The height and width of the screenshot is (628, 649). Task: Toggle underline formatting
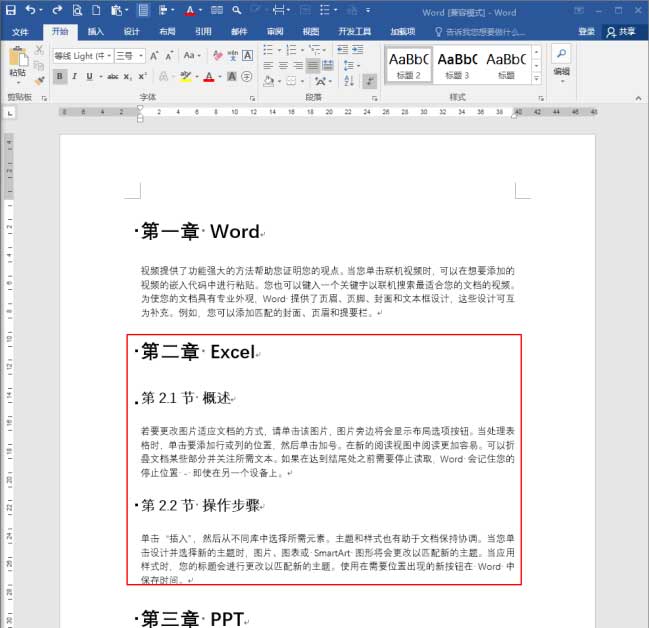(x=89, y=77)
